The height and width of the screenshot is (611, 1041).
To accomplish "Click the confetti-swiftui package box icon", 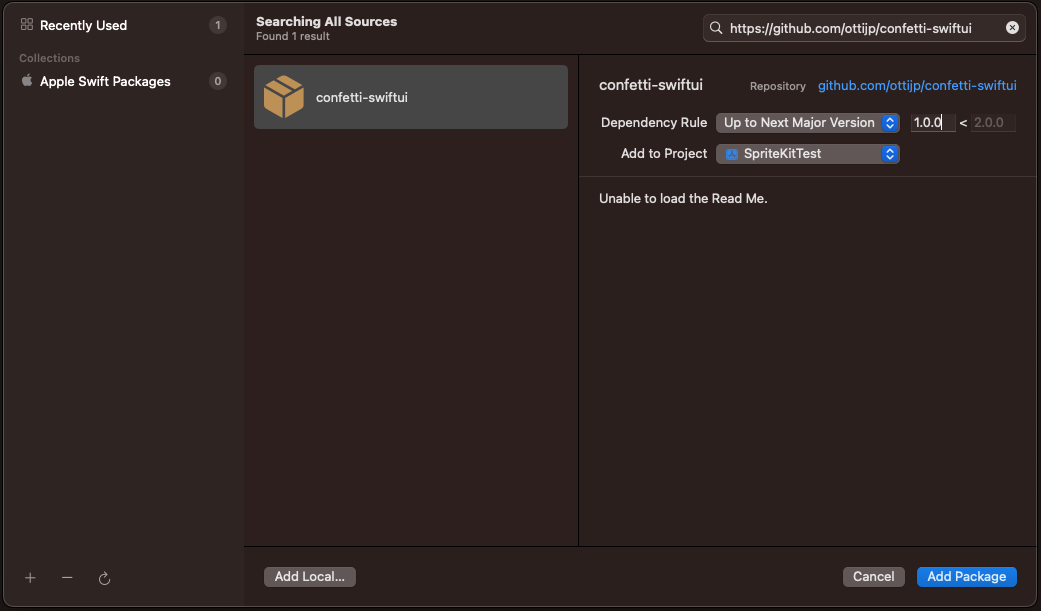I will (x=283, y=97).
